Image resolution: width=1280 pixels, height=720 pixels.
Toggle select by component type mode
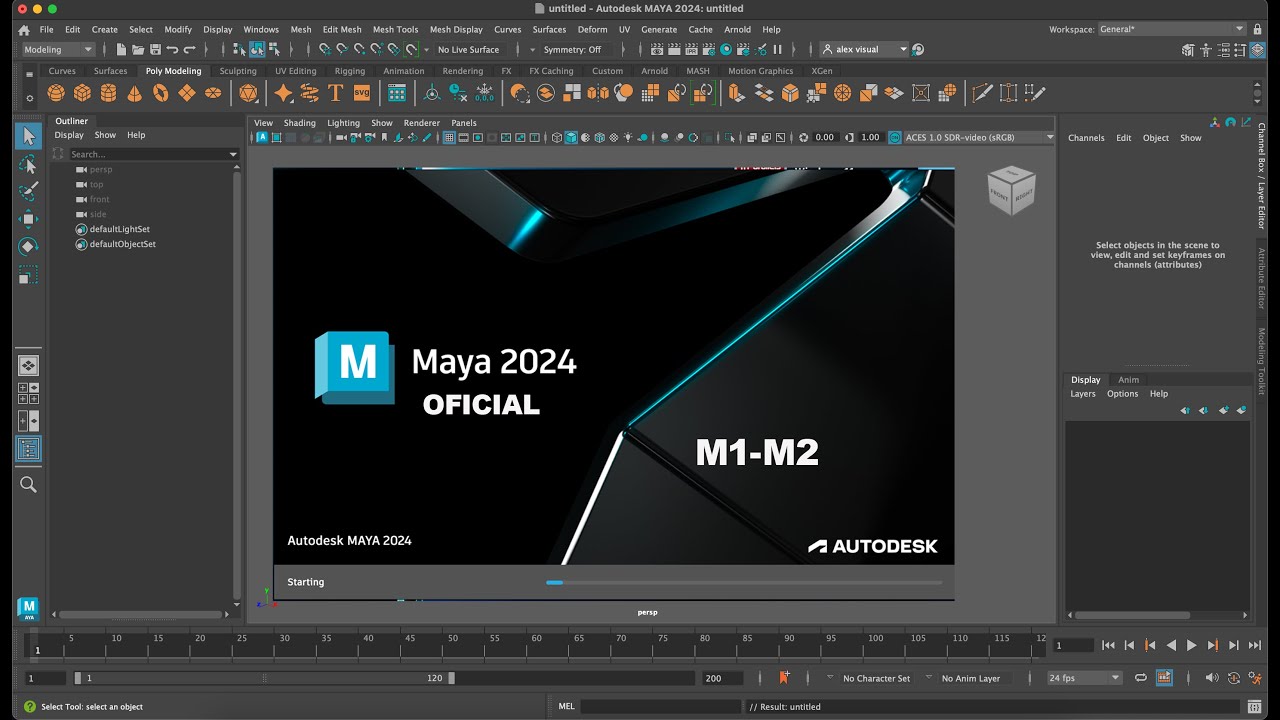(274, 49)
